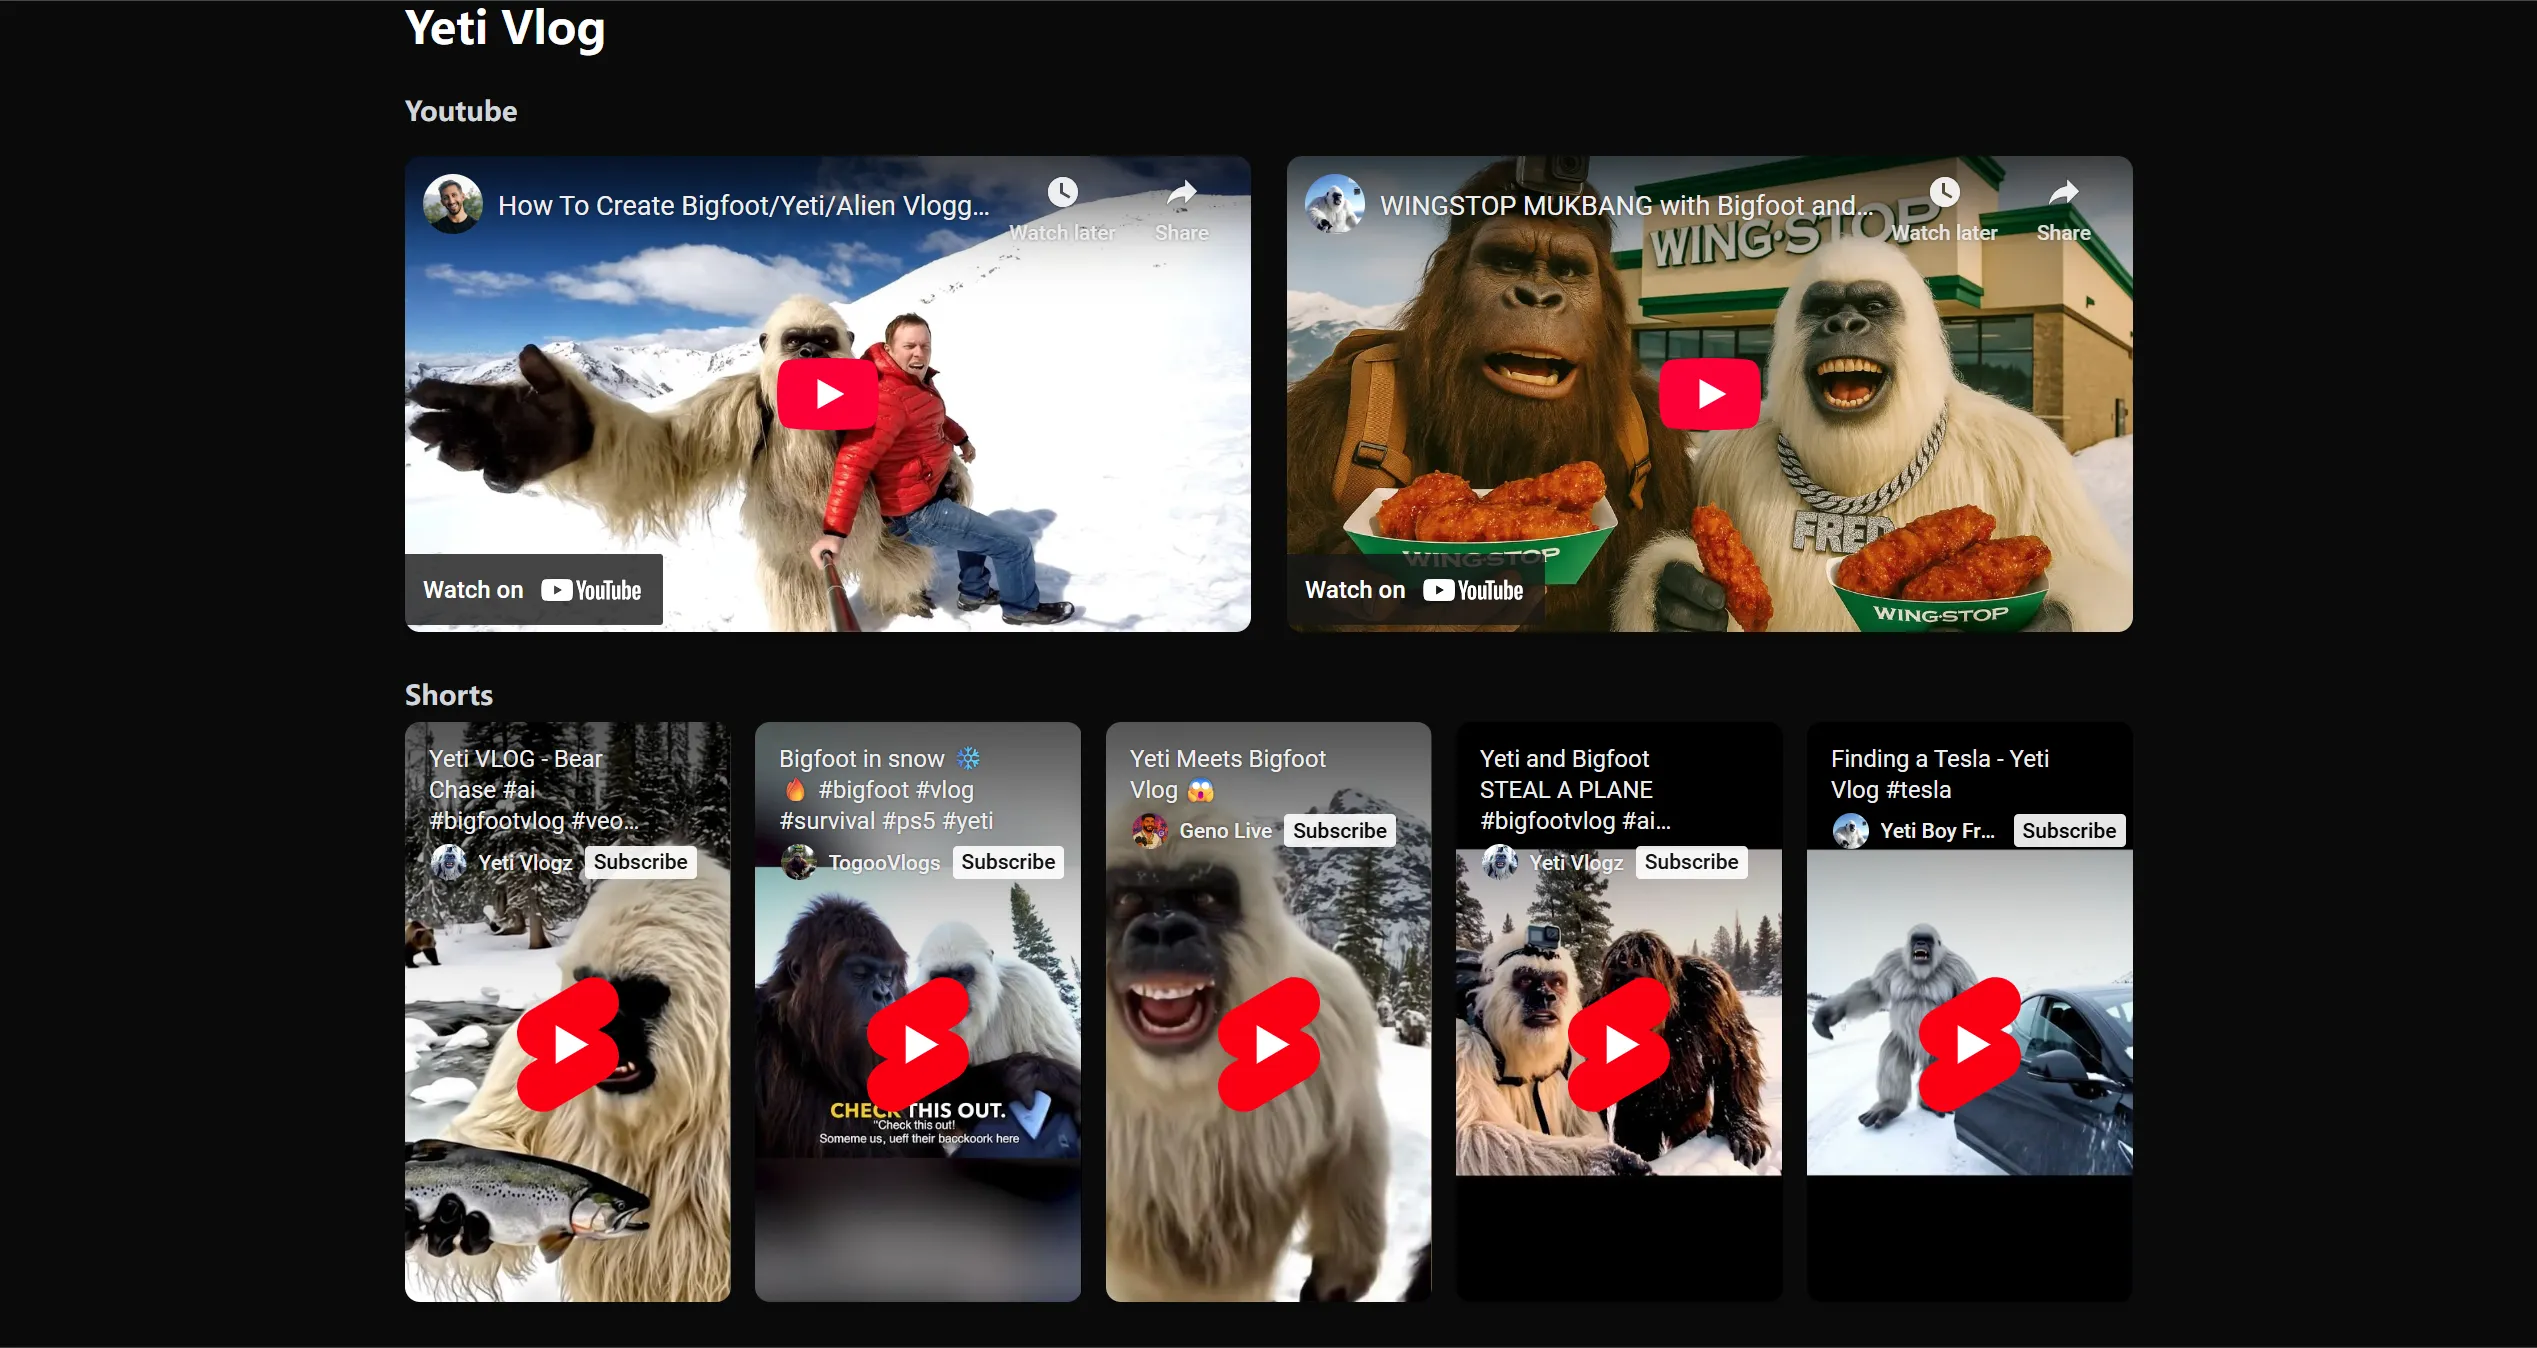This screenshot has height=1348, width=2537.
Task: Play the How To Create Bigfoot video
Action: 827,394
